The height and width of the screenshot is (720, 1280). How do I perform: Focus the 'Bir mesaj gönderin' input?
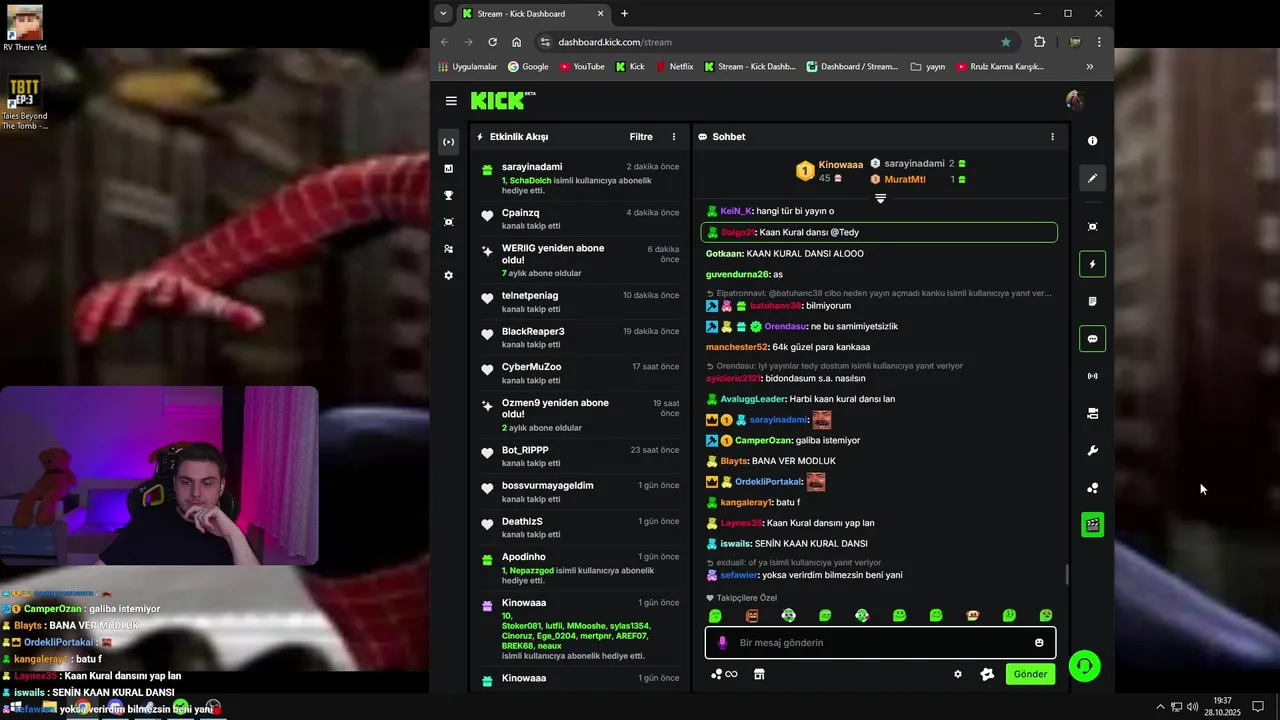click(x=880, y=643)
